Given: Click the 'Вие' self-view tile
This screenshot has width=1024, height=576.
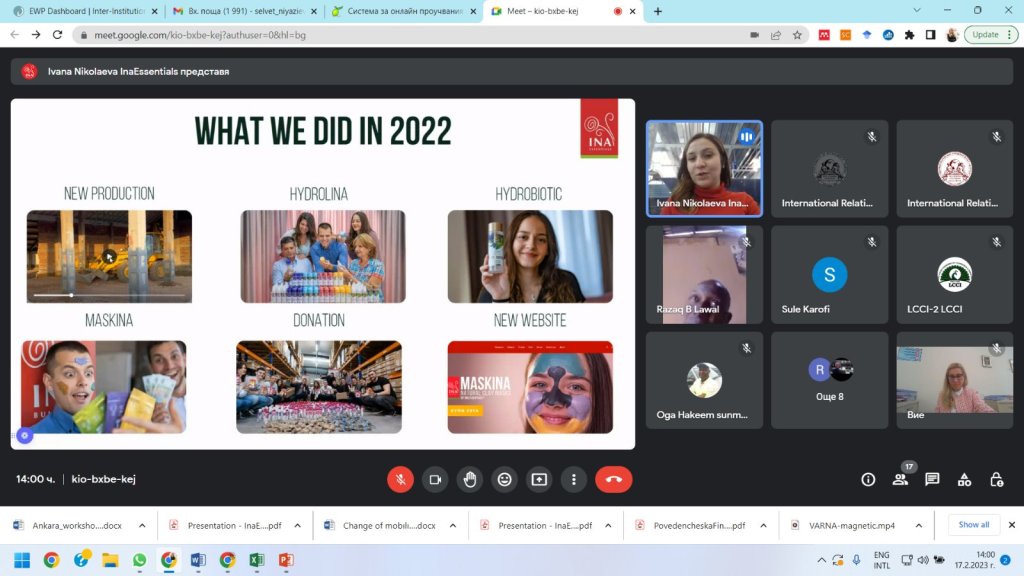Looking at the screenshot, I should tap(954, 380).
